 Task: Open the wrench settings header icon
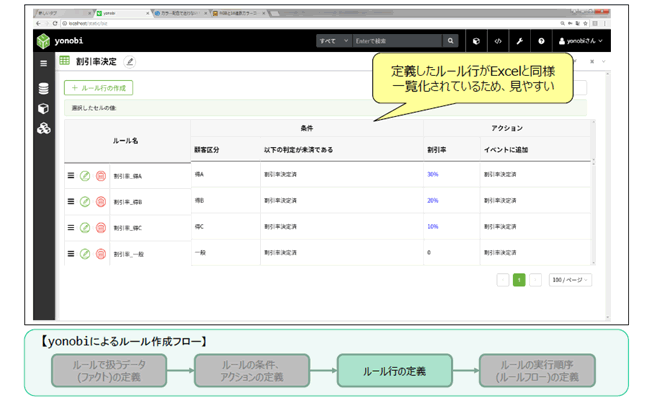[519, 41]
